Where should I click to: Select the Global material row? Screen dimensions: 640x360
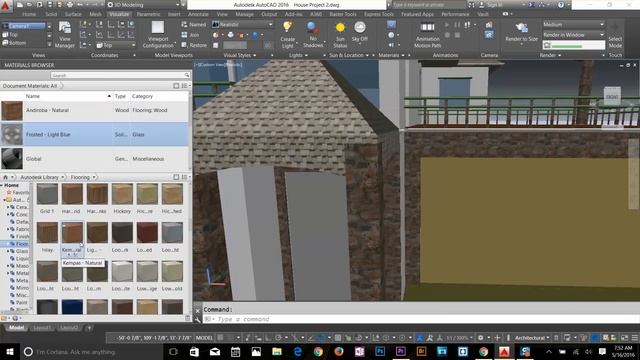click(95, 159)
